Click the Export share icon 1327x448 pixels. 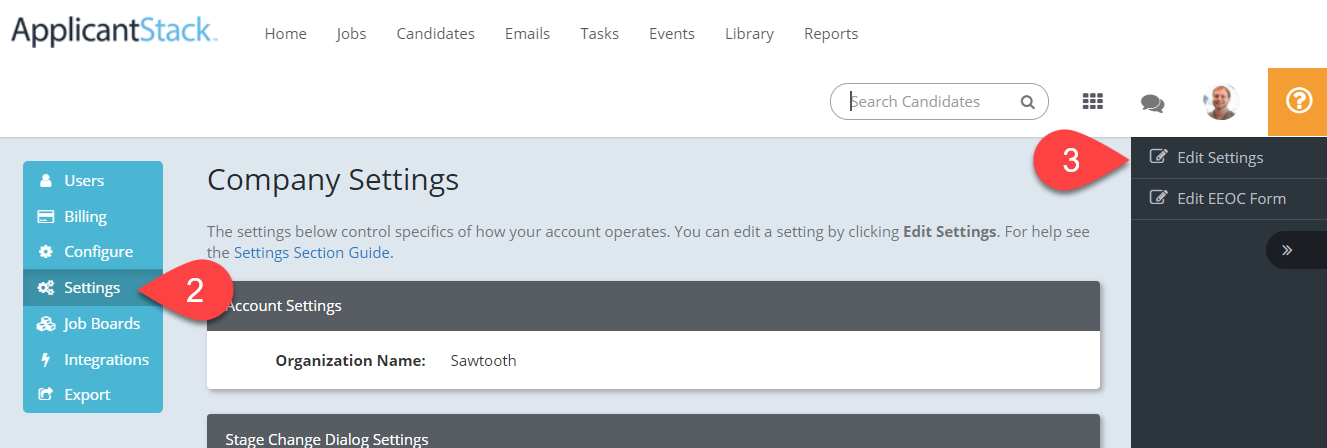tap(45, 395)
